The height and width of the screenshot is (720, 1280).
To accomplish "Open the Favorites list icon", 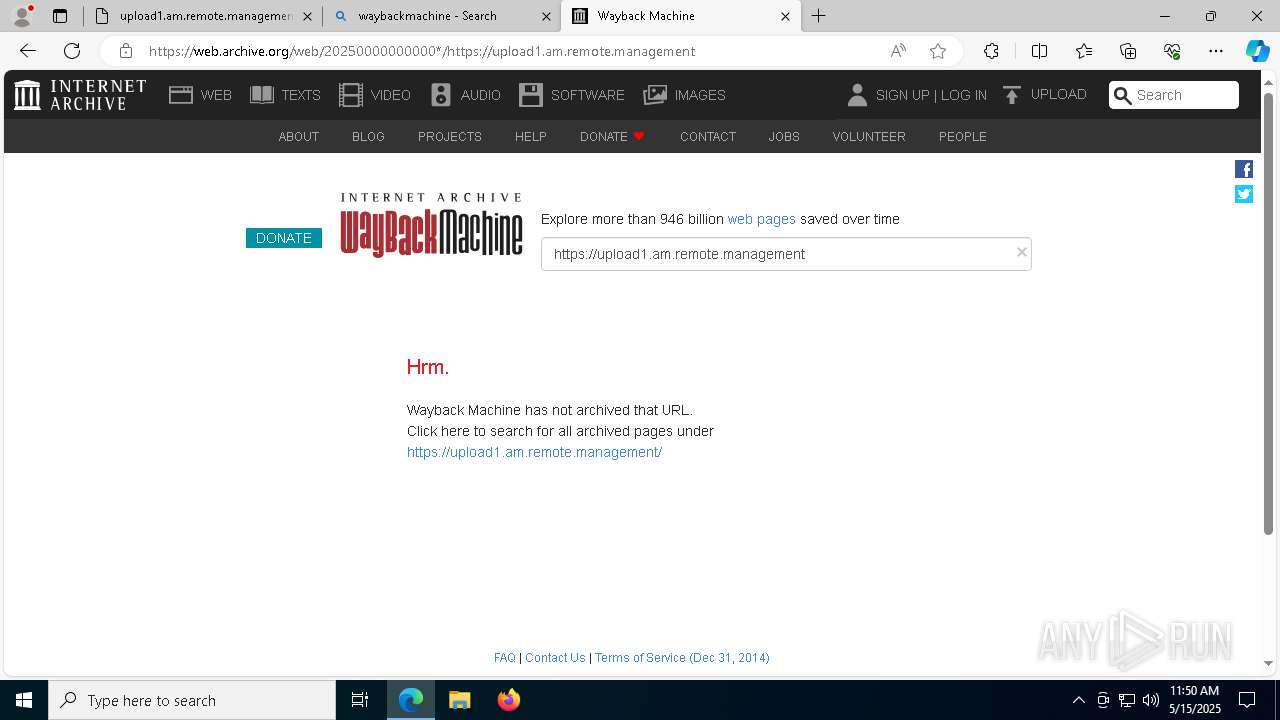I will [x=1084, y=51].
